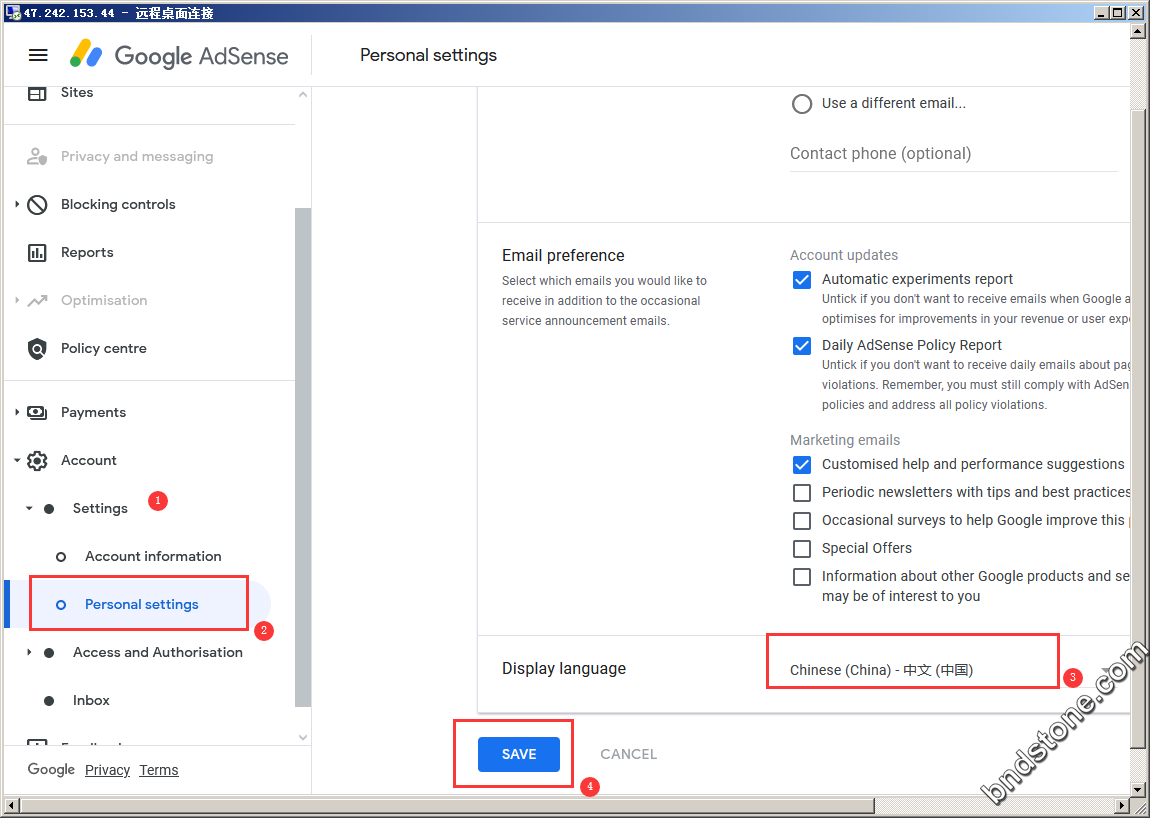Viewport: 1150px width, 818px height.
Task: Click remote desktop title bar icon
Action: click(x=12, y=12)
